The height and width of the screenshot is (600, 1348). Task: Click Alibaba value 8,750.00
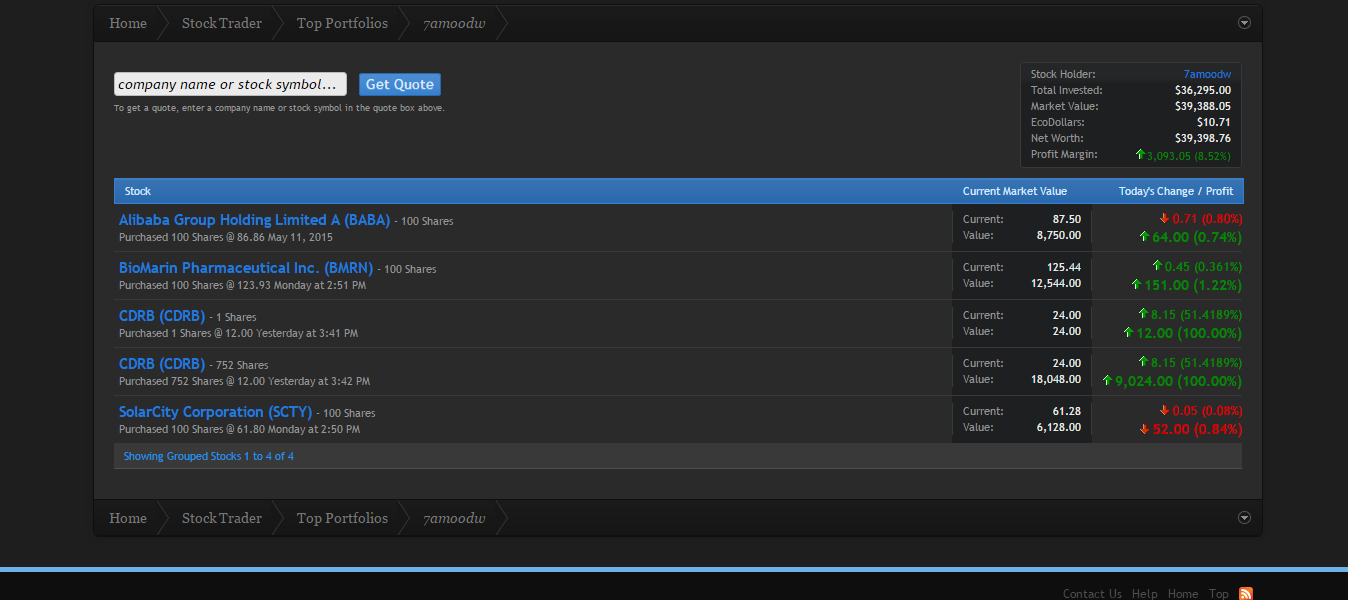tap(1058, 235)
